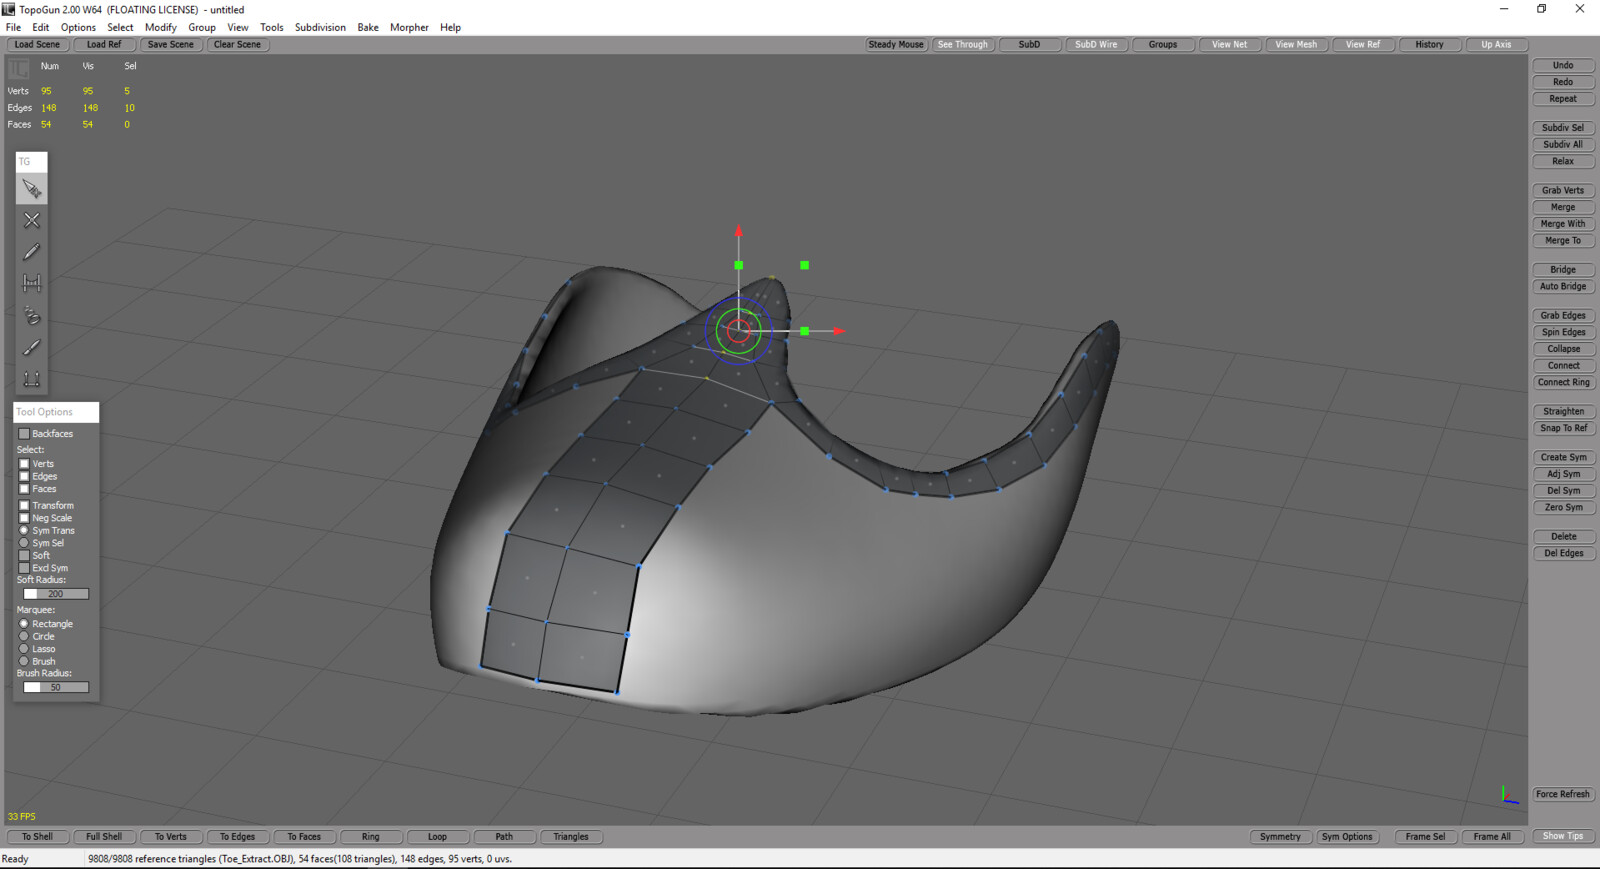Image resolution: width=1600 pixels, height=869 pixels.
Task: Click the Load Ref button
Action: 104,44
